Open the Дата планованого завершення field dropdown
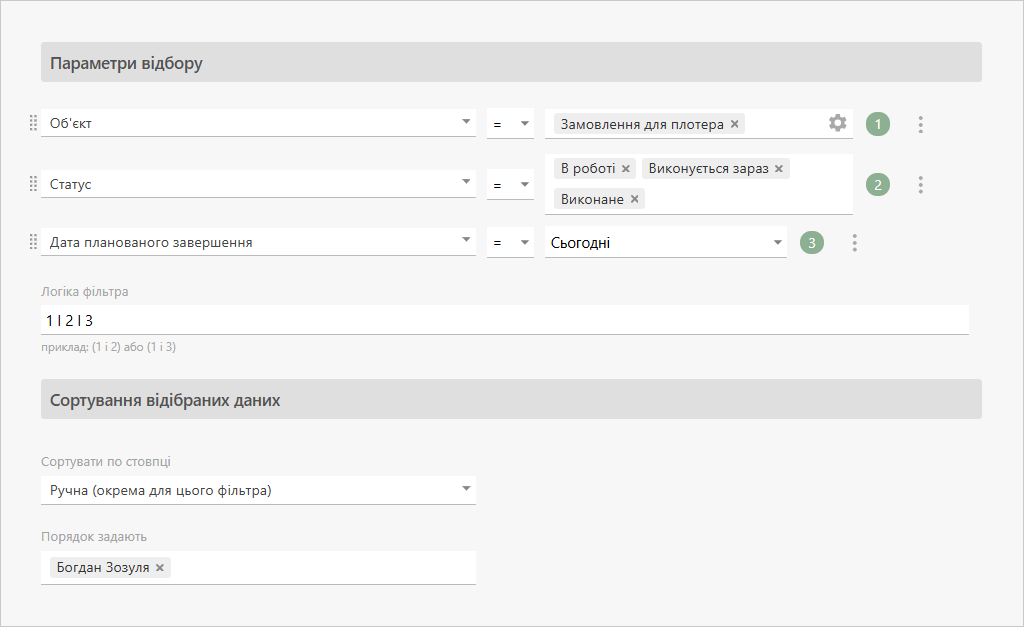 tap(258, 242)
